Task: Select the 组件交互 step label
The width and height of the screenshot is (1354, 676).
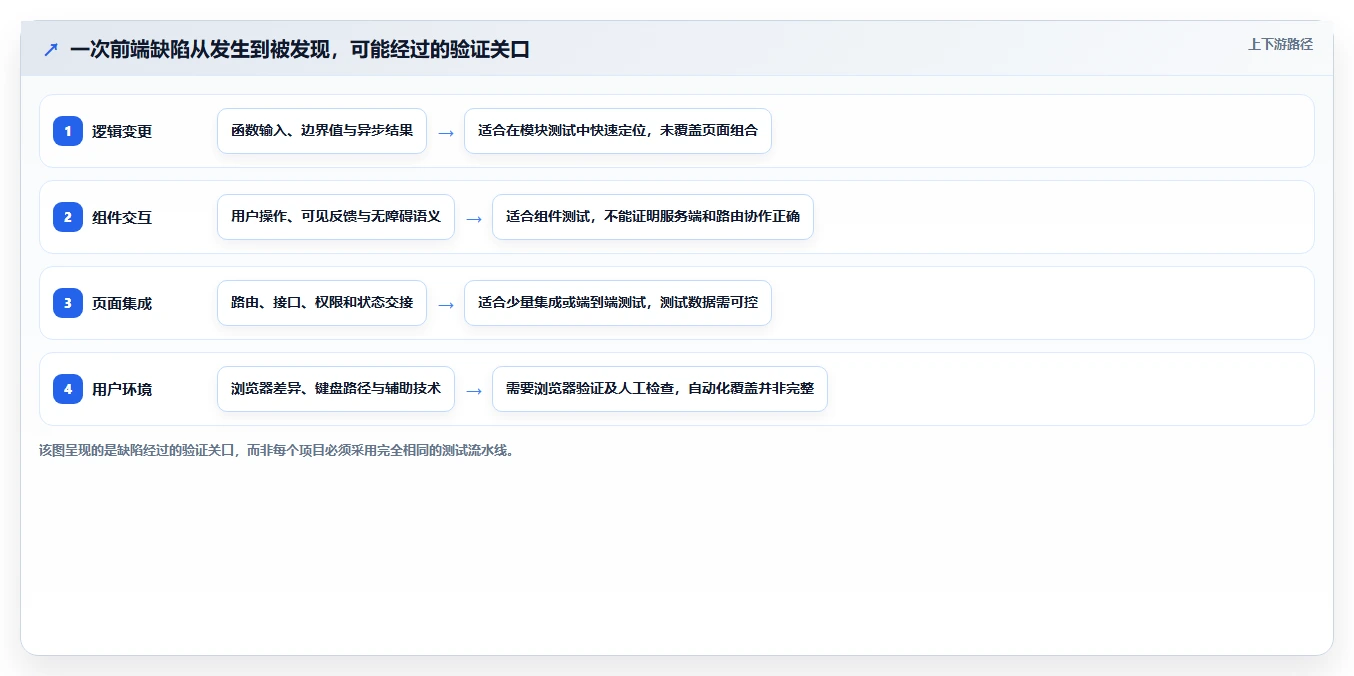Action: pos(122,217)
